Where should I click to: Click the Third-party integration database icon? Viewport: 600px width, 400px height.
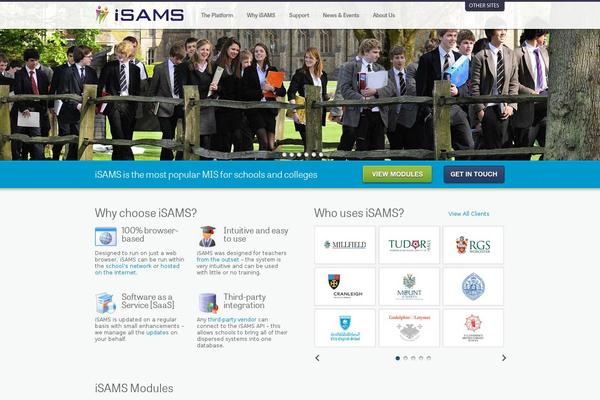[x=208, y=303]
